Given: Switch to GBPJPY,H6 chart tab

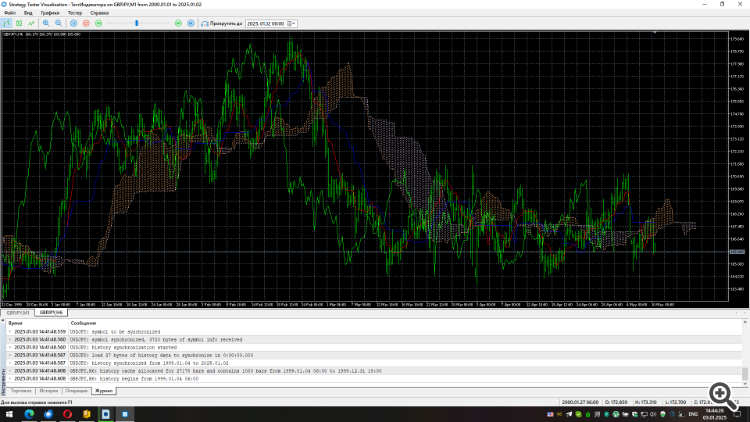Looking at the screenshot, I should 51,312.
